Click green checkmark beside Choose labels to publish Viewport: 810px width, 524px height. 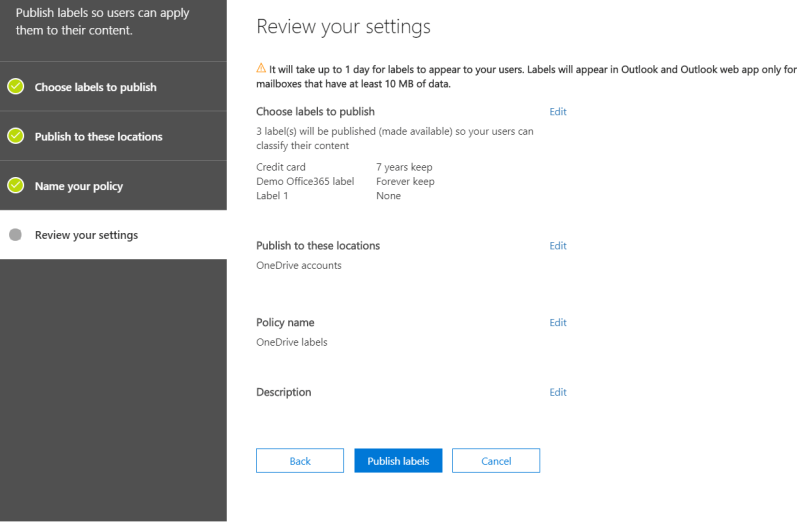click(15, 87)
